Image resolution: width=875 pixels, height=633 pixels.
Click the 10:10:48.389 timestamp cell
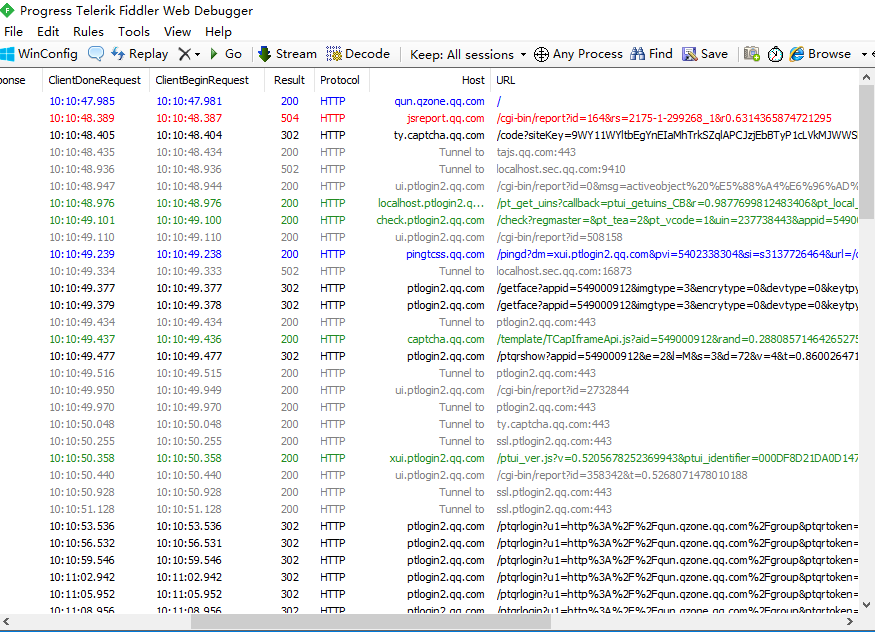pyautogui.click(x=82, y=118)
